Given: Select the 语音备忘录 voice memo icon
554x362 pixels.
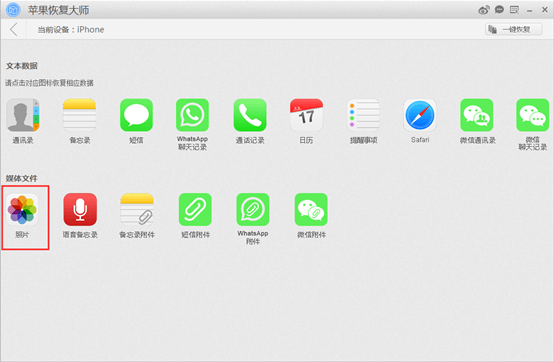Looking at the screenshot, I should point(80,210).
